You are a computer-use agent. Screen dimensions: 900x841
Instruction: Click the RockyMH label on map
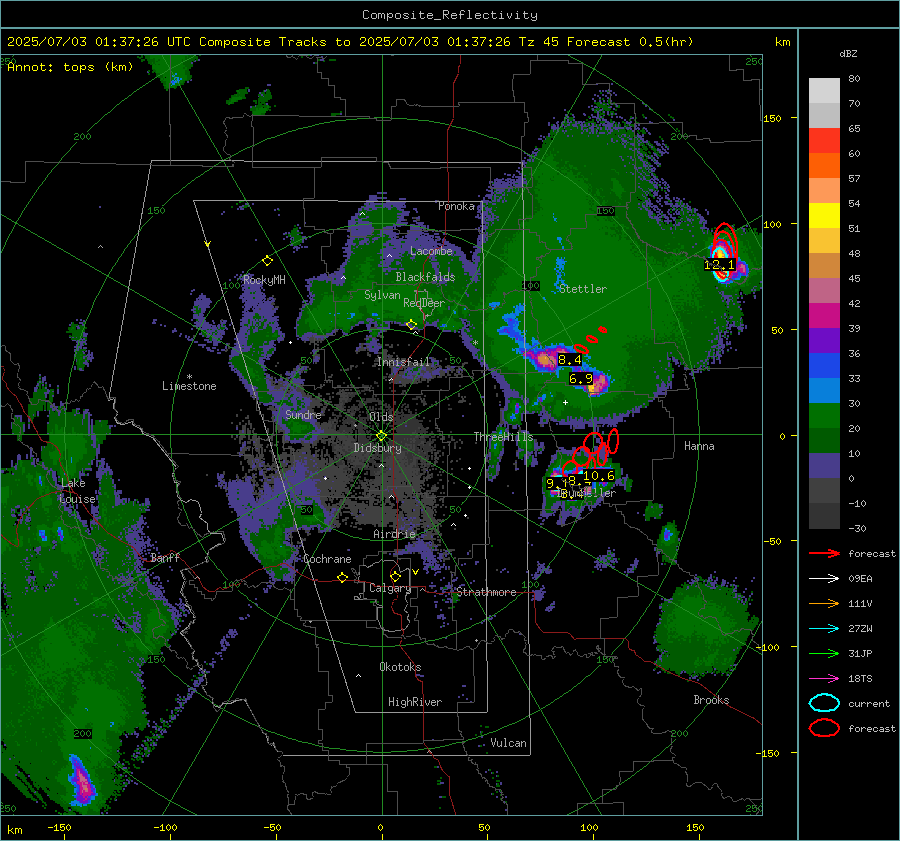[264, 280]
